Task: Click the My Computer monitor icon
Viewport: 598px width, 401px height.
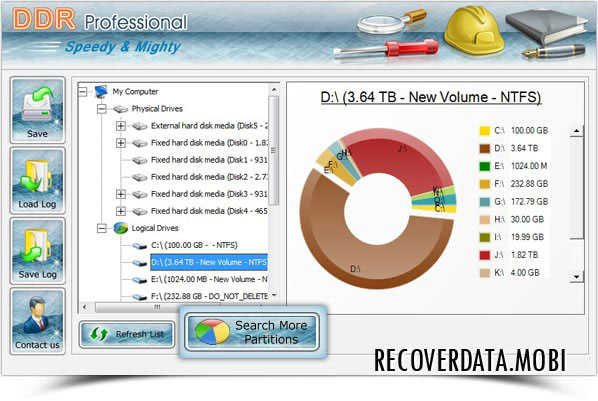Action: [x=101, y=92]
